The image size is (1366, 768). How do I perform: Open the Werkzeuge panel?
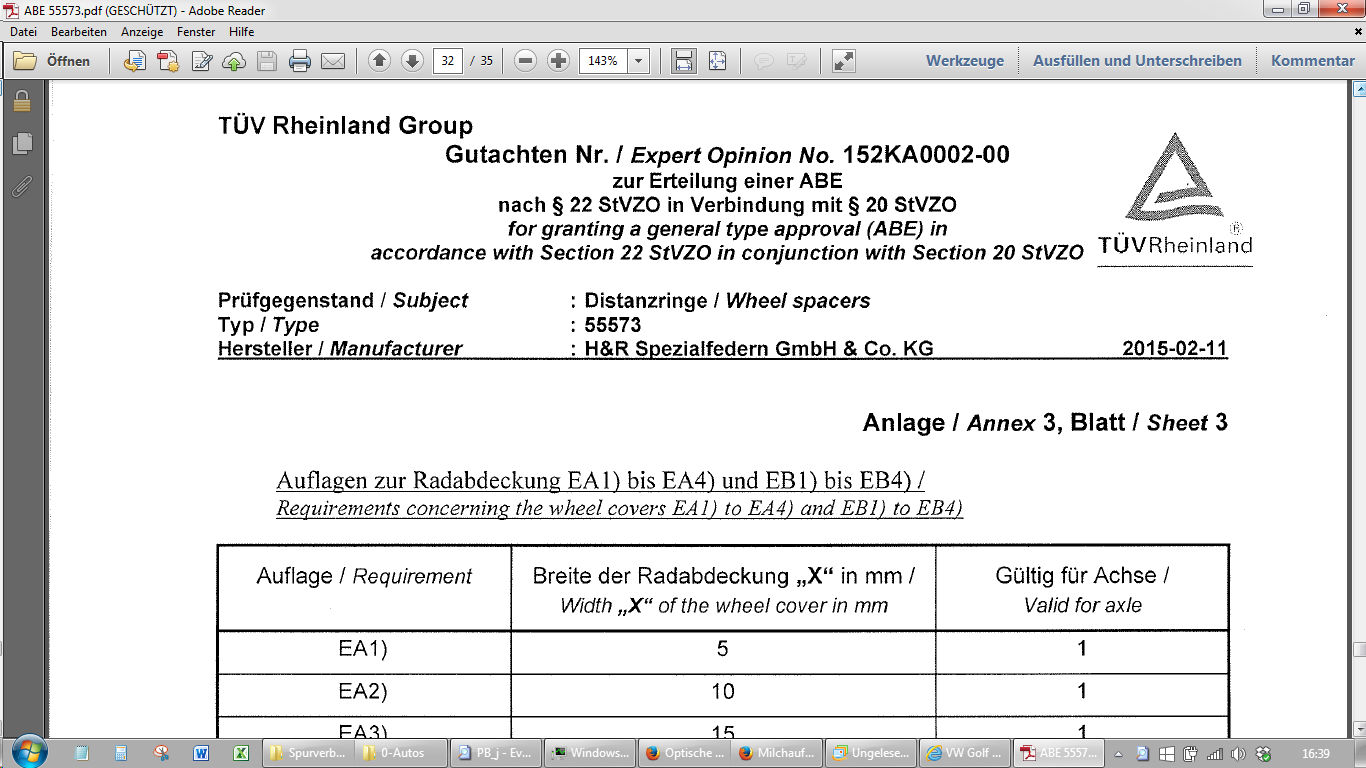(965, 61)
